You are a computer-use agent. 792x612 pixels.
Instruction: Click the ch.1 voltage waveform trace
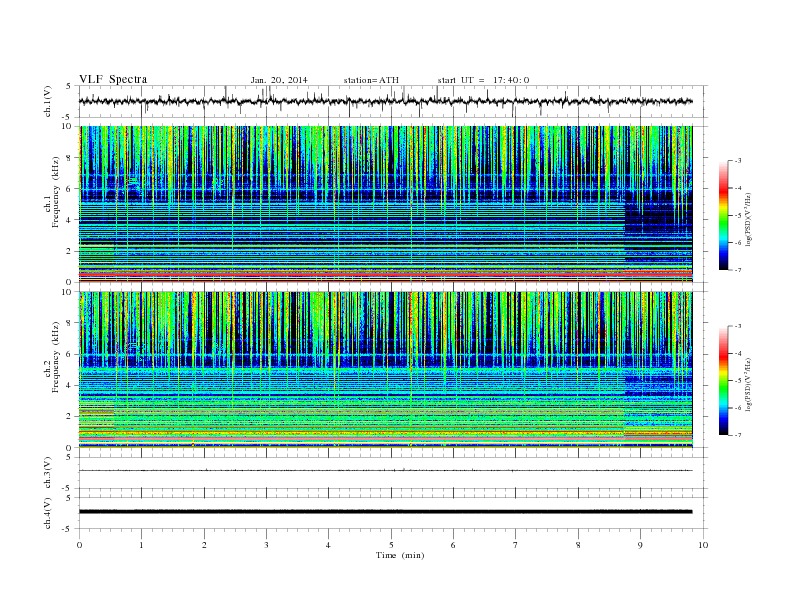(x=385, y=101)
